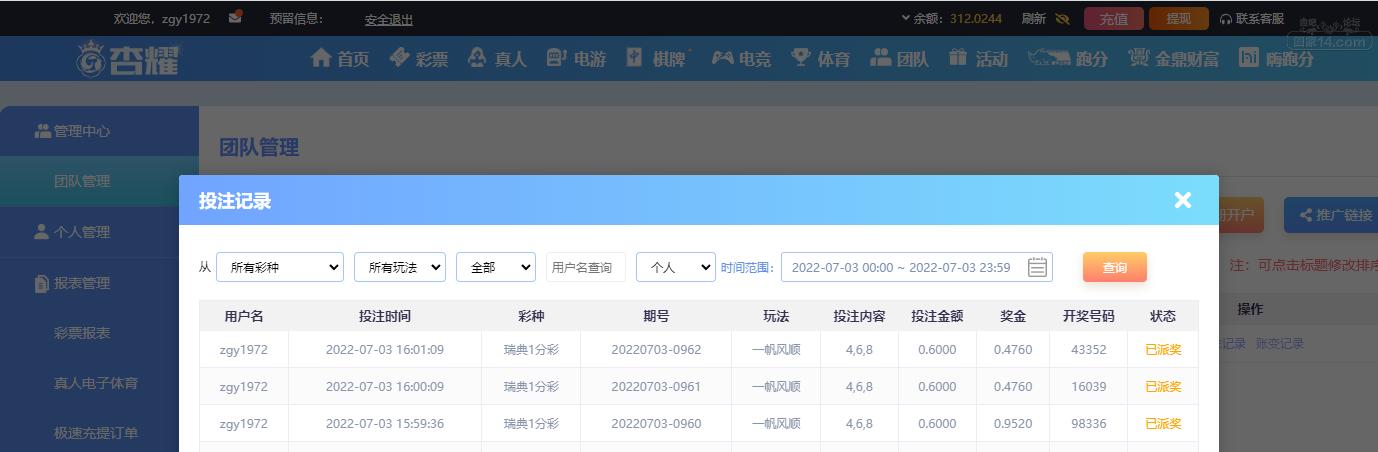Click the 活动 gift icon

[959, 58]
